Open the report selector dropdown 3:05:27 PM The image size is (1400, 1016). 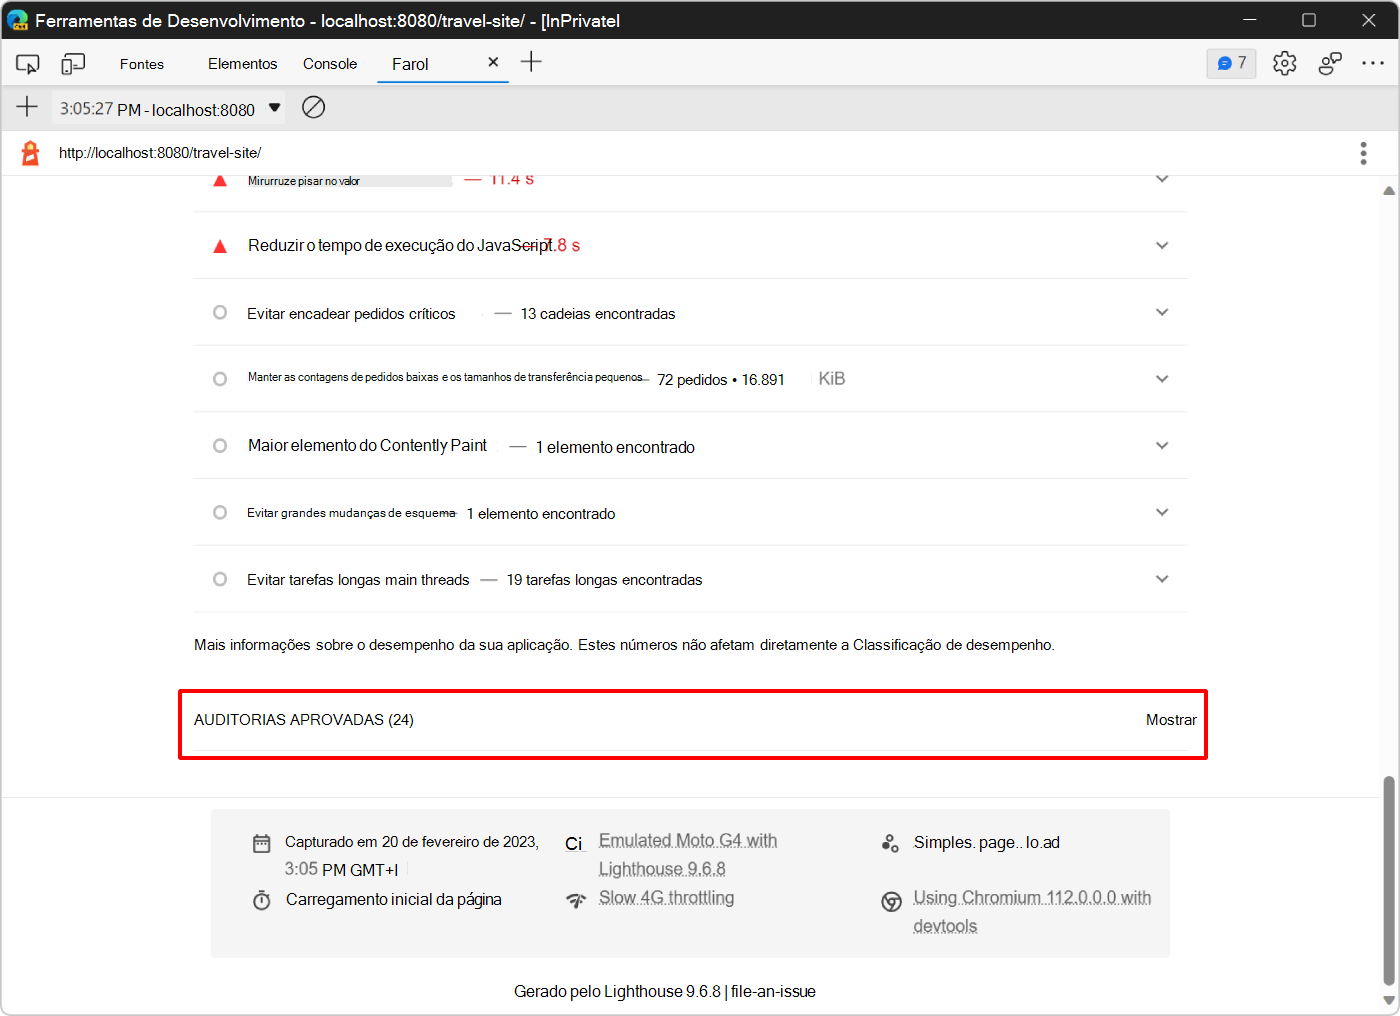click(169, 108)
